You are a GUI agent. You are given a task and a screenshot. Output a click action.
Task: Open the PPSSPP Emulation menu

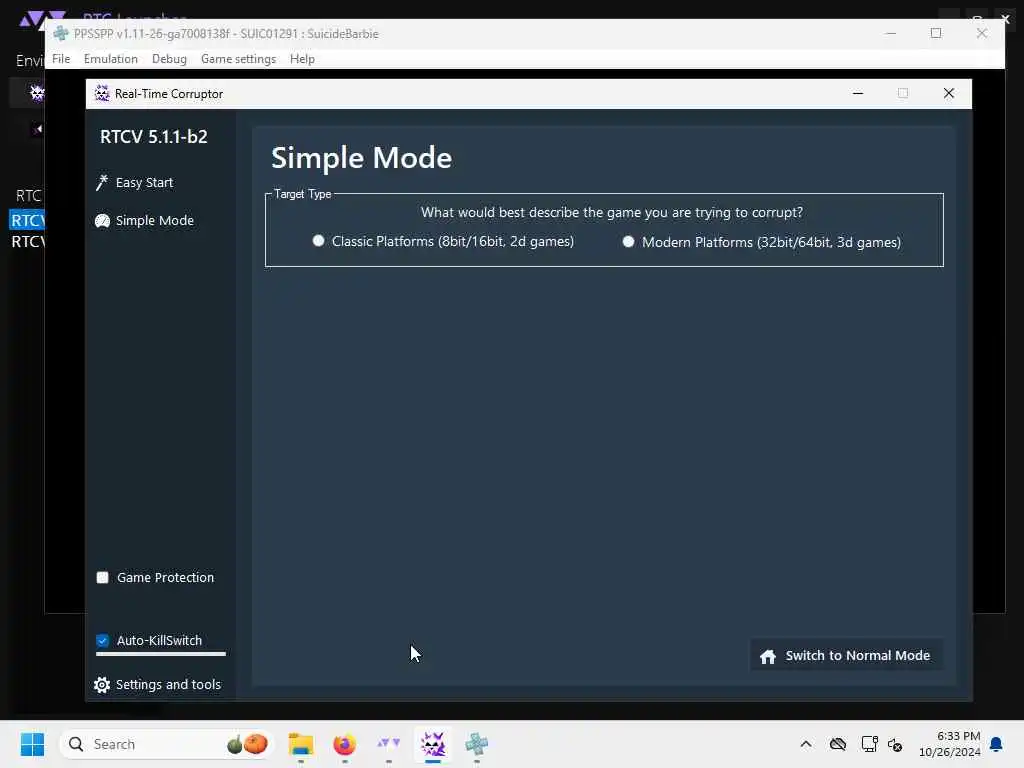tap(110, 59)
